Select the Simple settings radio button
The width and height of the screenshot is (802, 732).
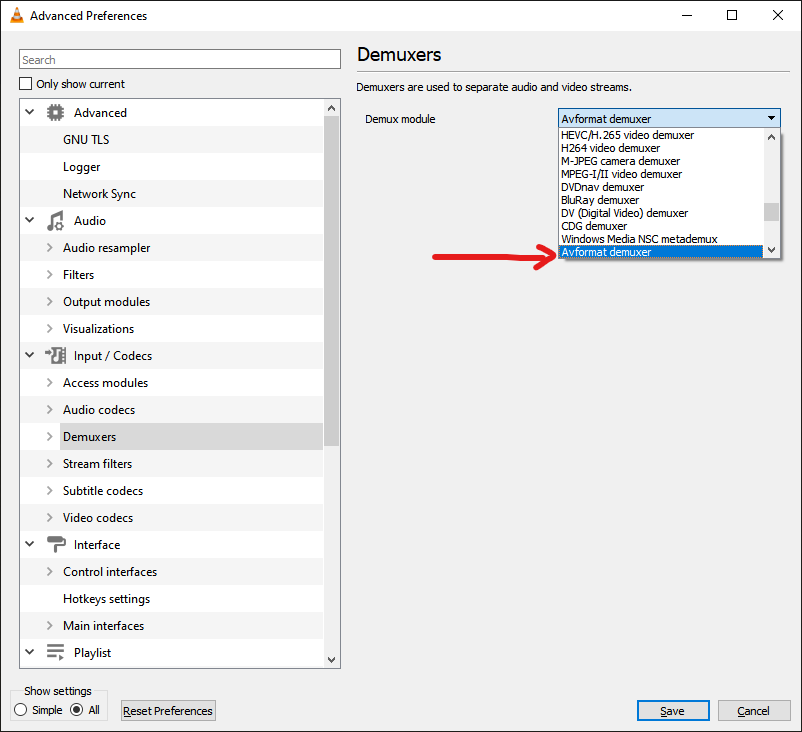coord(21,710)
